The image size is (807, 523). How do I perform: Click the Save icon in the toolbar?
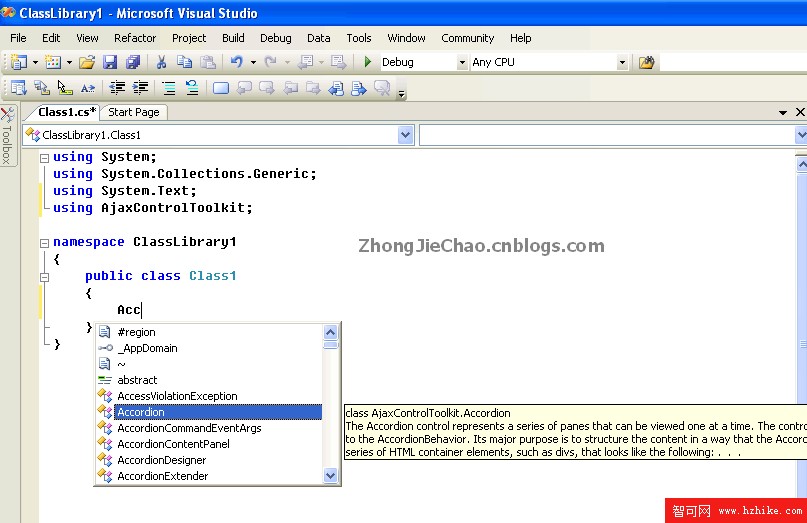(x=110, y=62)
